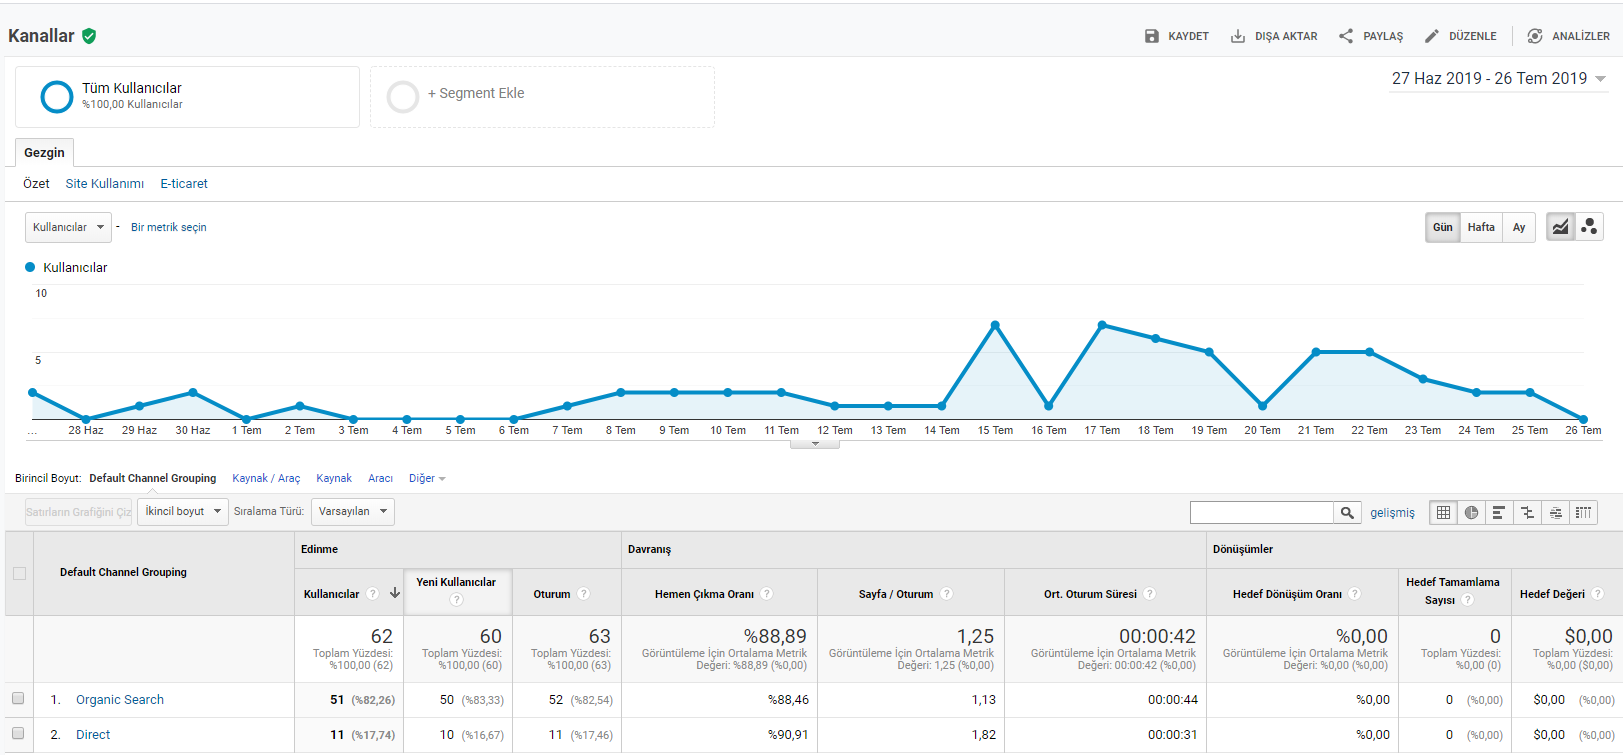Click the DIŞA AKTAR export icon
The width and height of the screenshot is (1623, 755).
(1238, 36)
